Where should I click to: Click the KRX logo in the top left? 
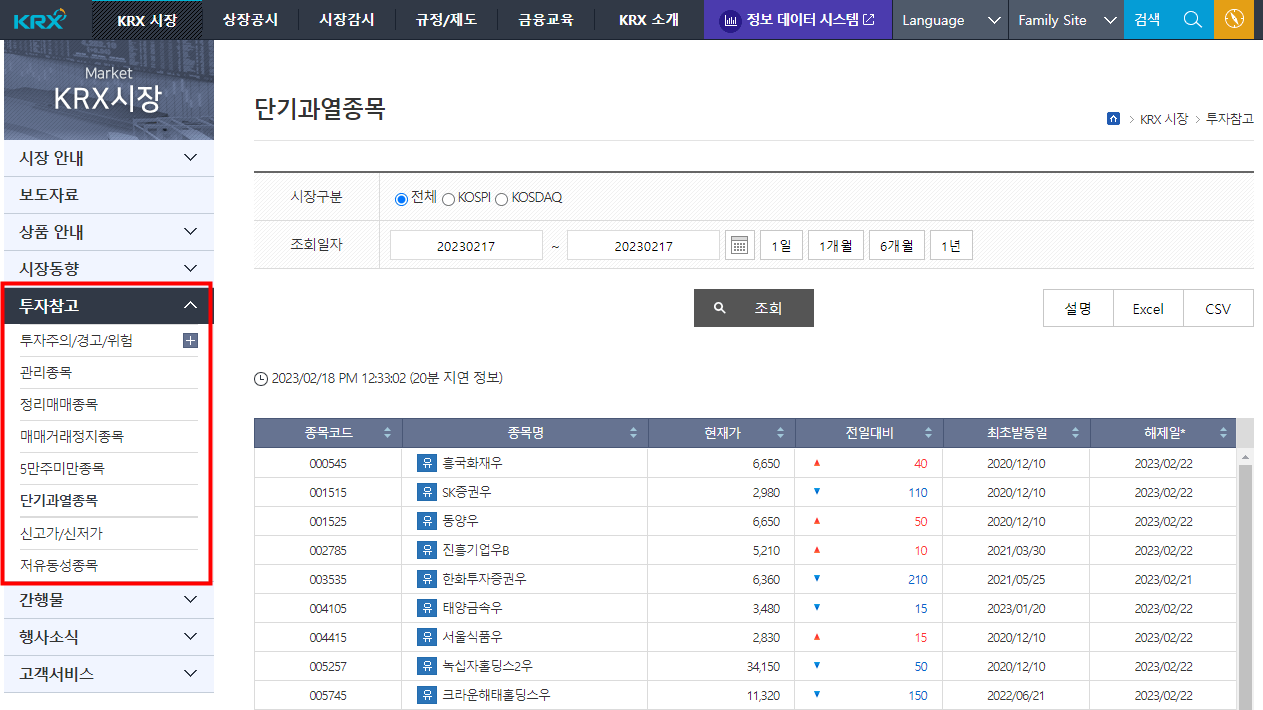coord(38,18)
